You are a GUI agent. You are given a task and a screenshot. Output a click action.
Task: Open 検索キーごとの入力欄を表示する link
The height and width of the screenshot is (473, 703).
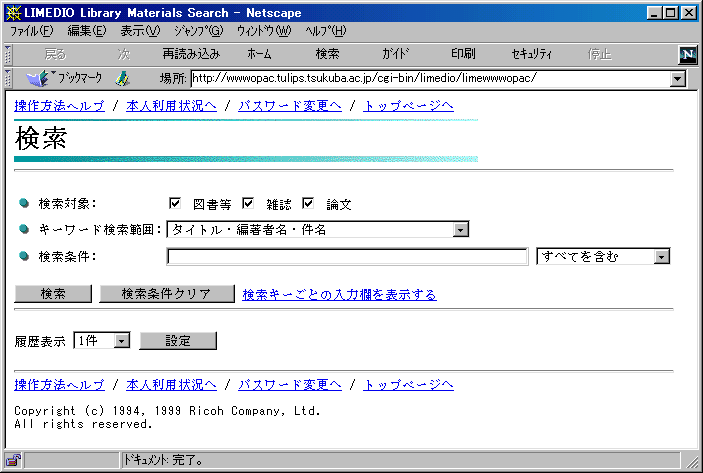pos(339,295)
